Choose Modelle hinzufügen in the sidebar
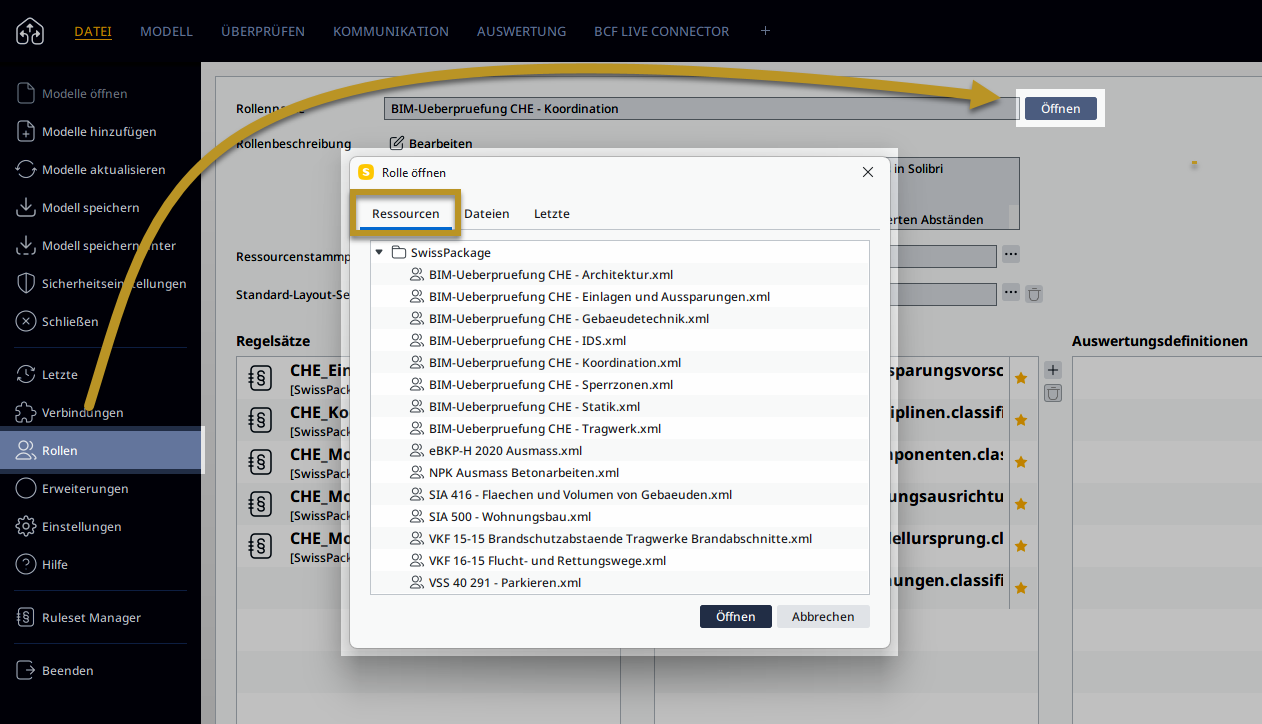The width and height of the screenshot is (1262, 724). [100, 131]
